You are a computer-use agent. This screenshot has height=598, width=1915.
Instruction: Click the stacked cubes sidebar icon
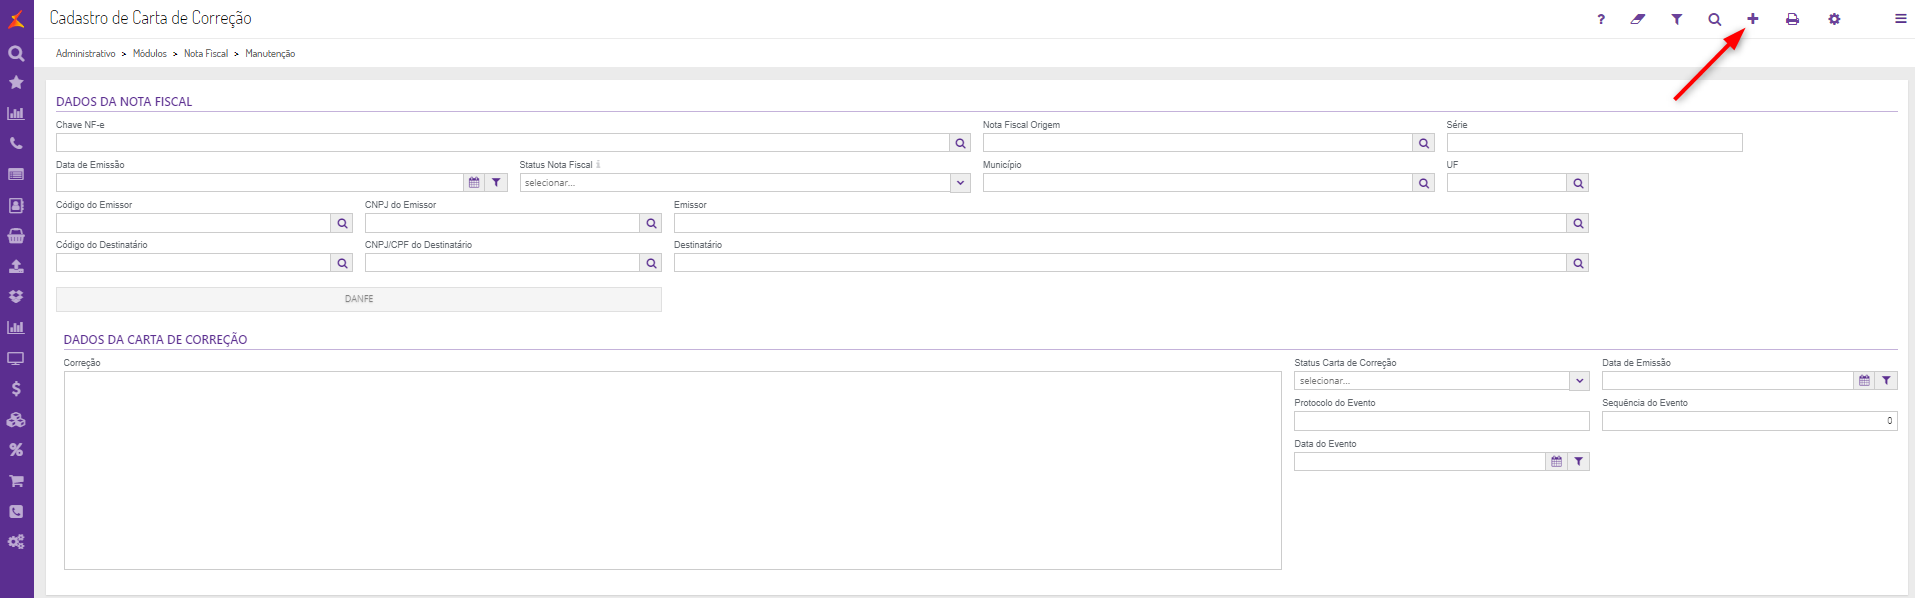coord(16,420)
